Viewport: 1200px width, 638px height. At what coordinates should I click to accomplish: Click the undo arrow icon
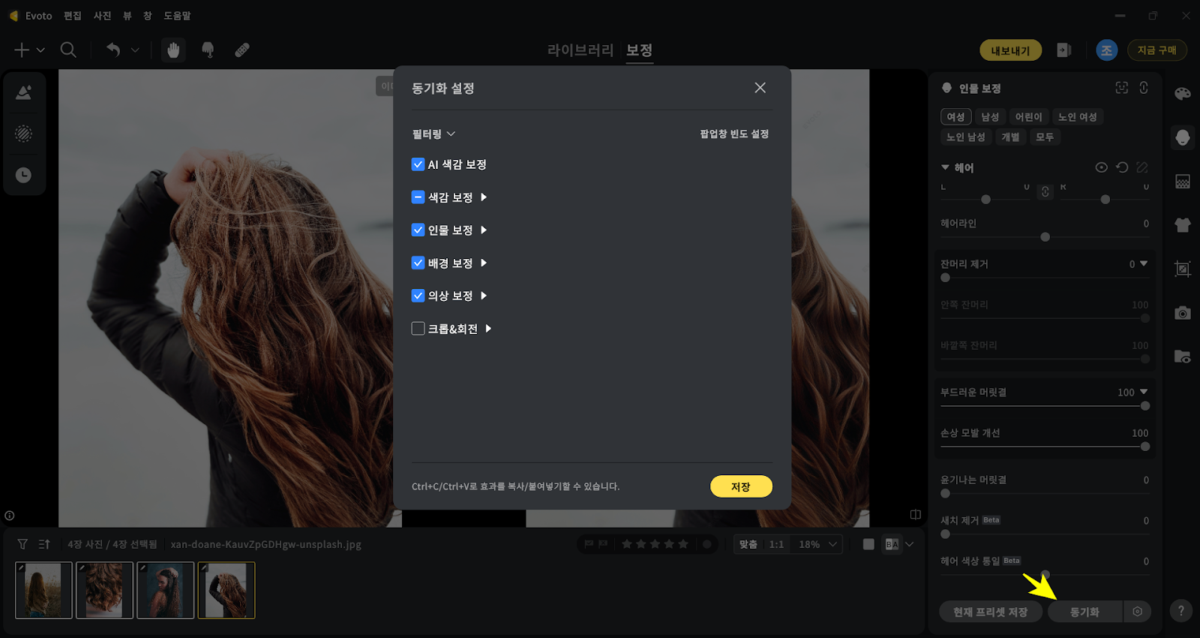point(113,50)
